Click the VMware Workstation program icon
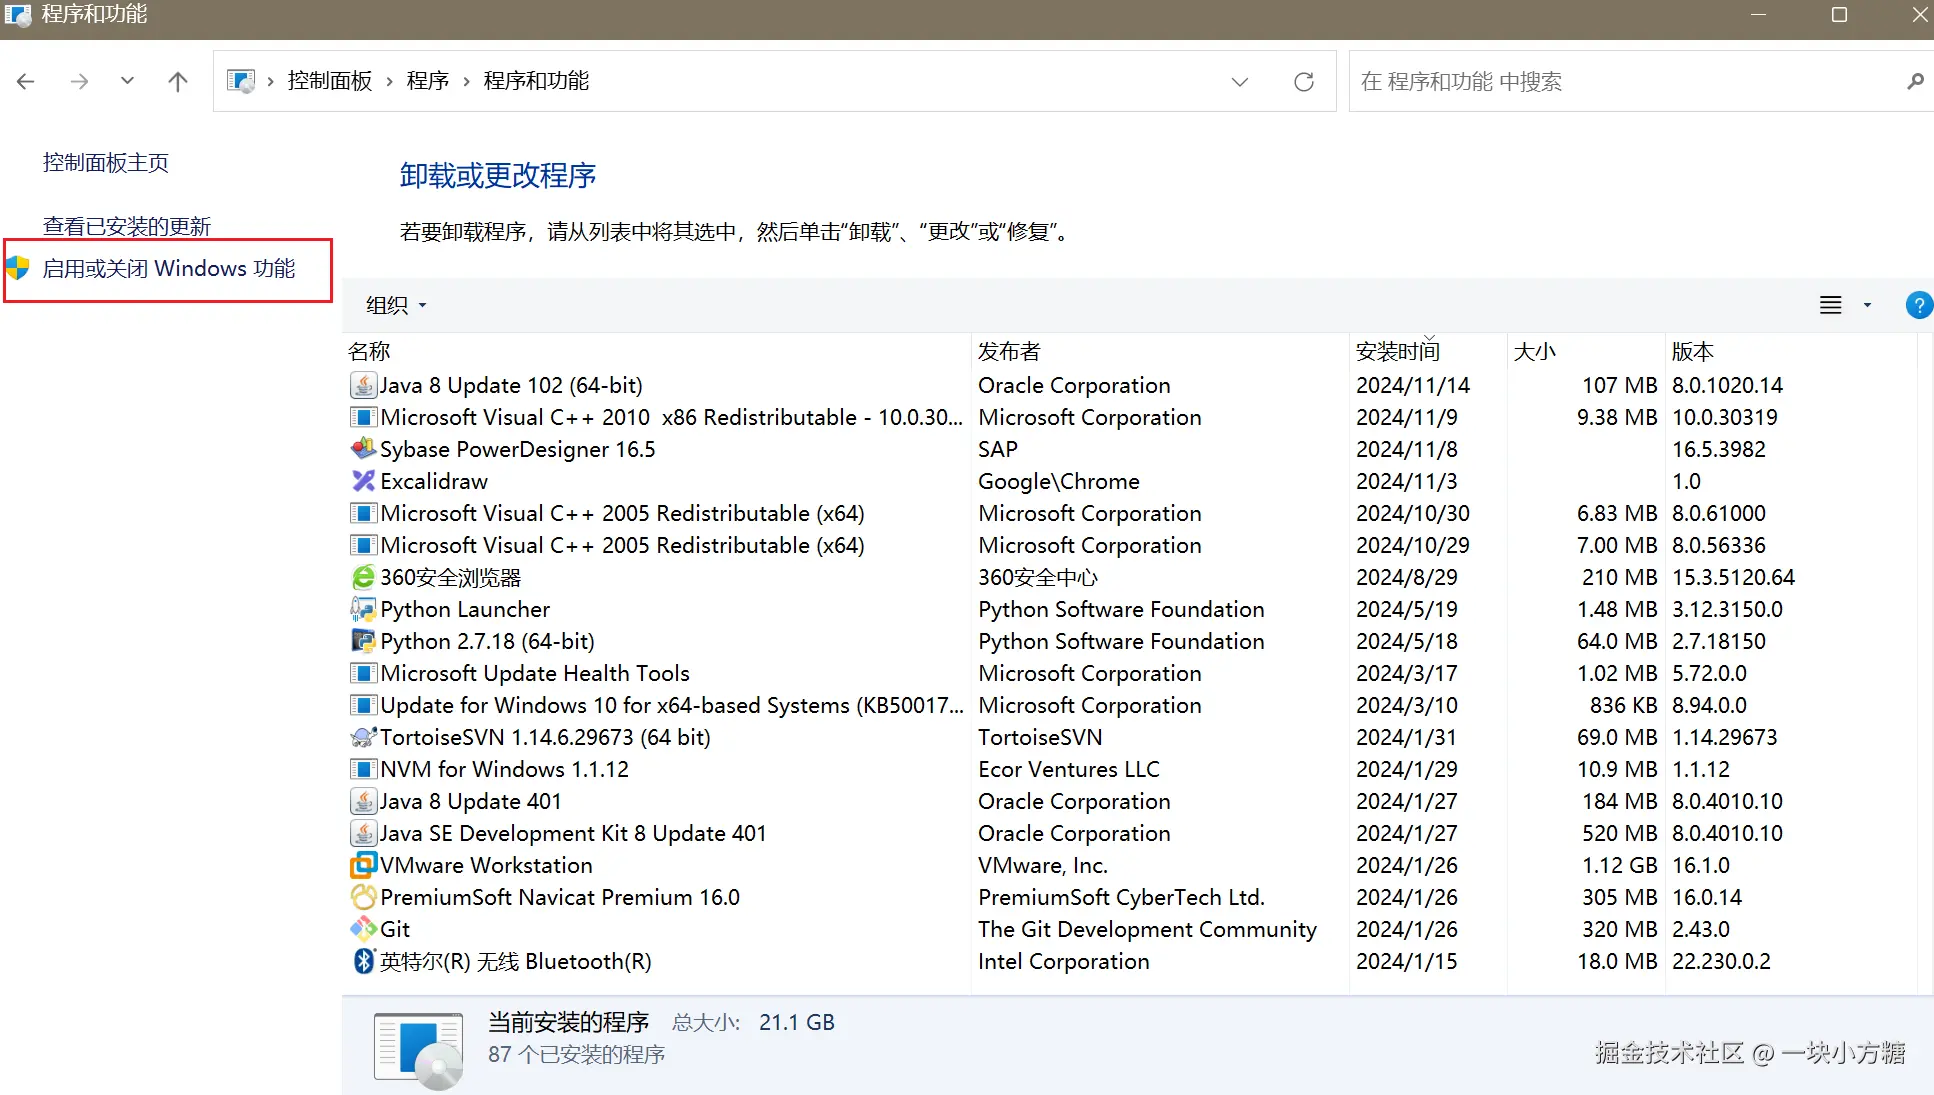 363,866
